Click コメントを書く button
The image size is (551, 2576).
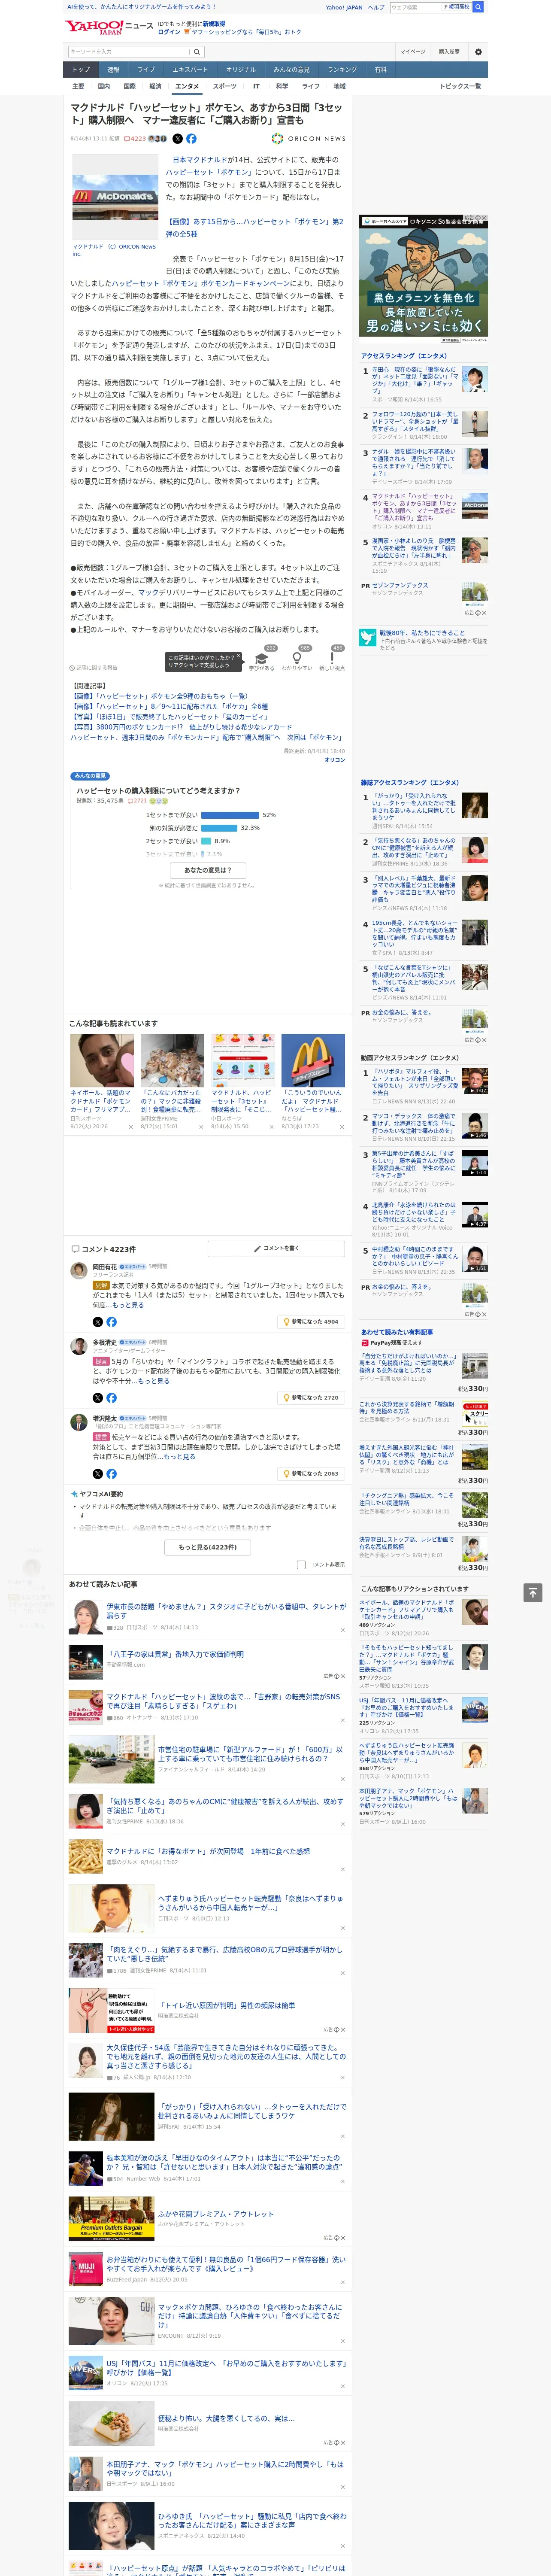pyautogui.click(x=277, y=1249)
